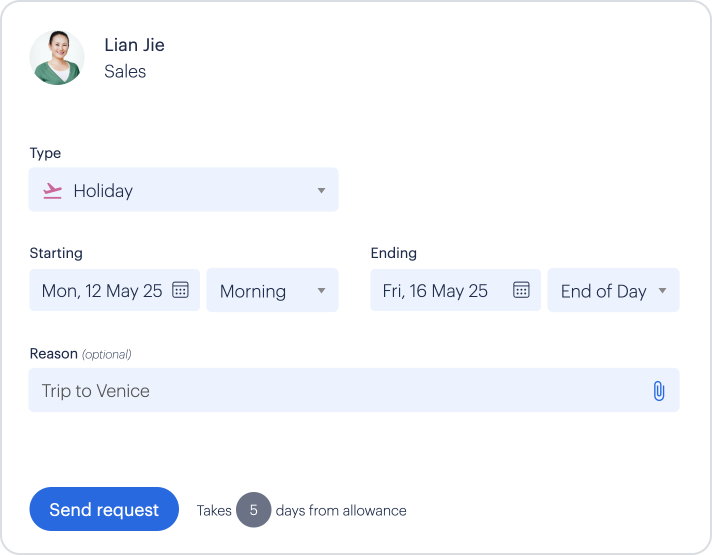This screenshot has width=712, height=555.
Task: Open the End of Day selector
Action: point(604,291)
